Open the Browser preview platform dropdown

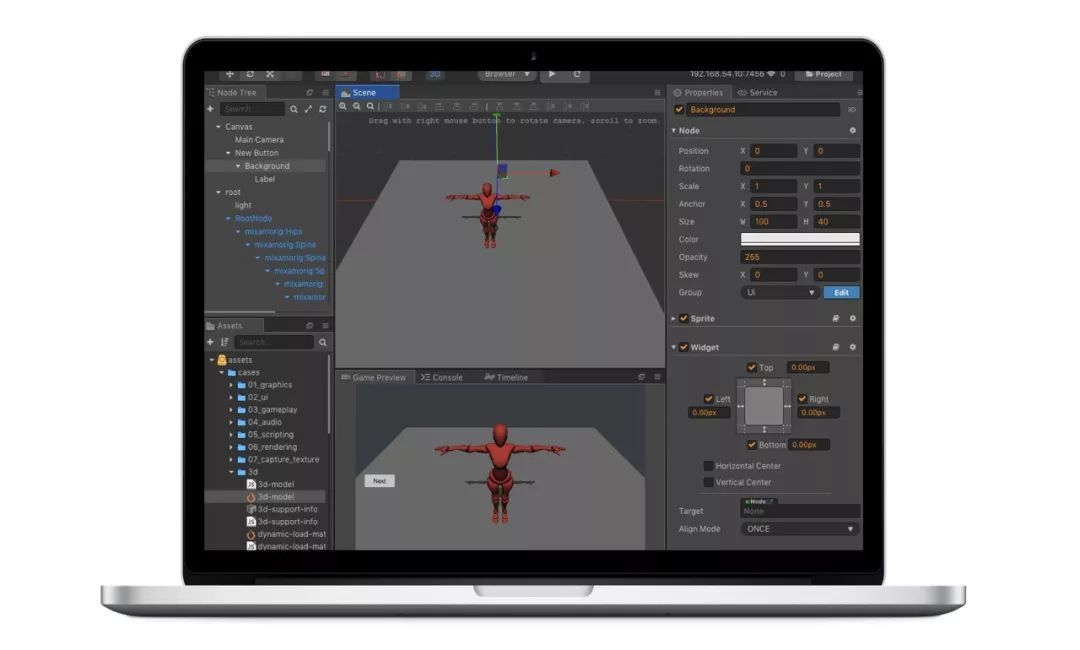pos(507,74)
